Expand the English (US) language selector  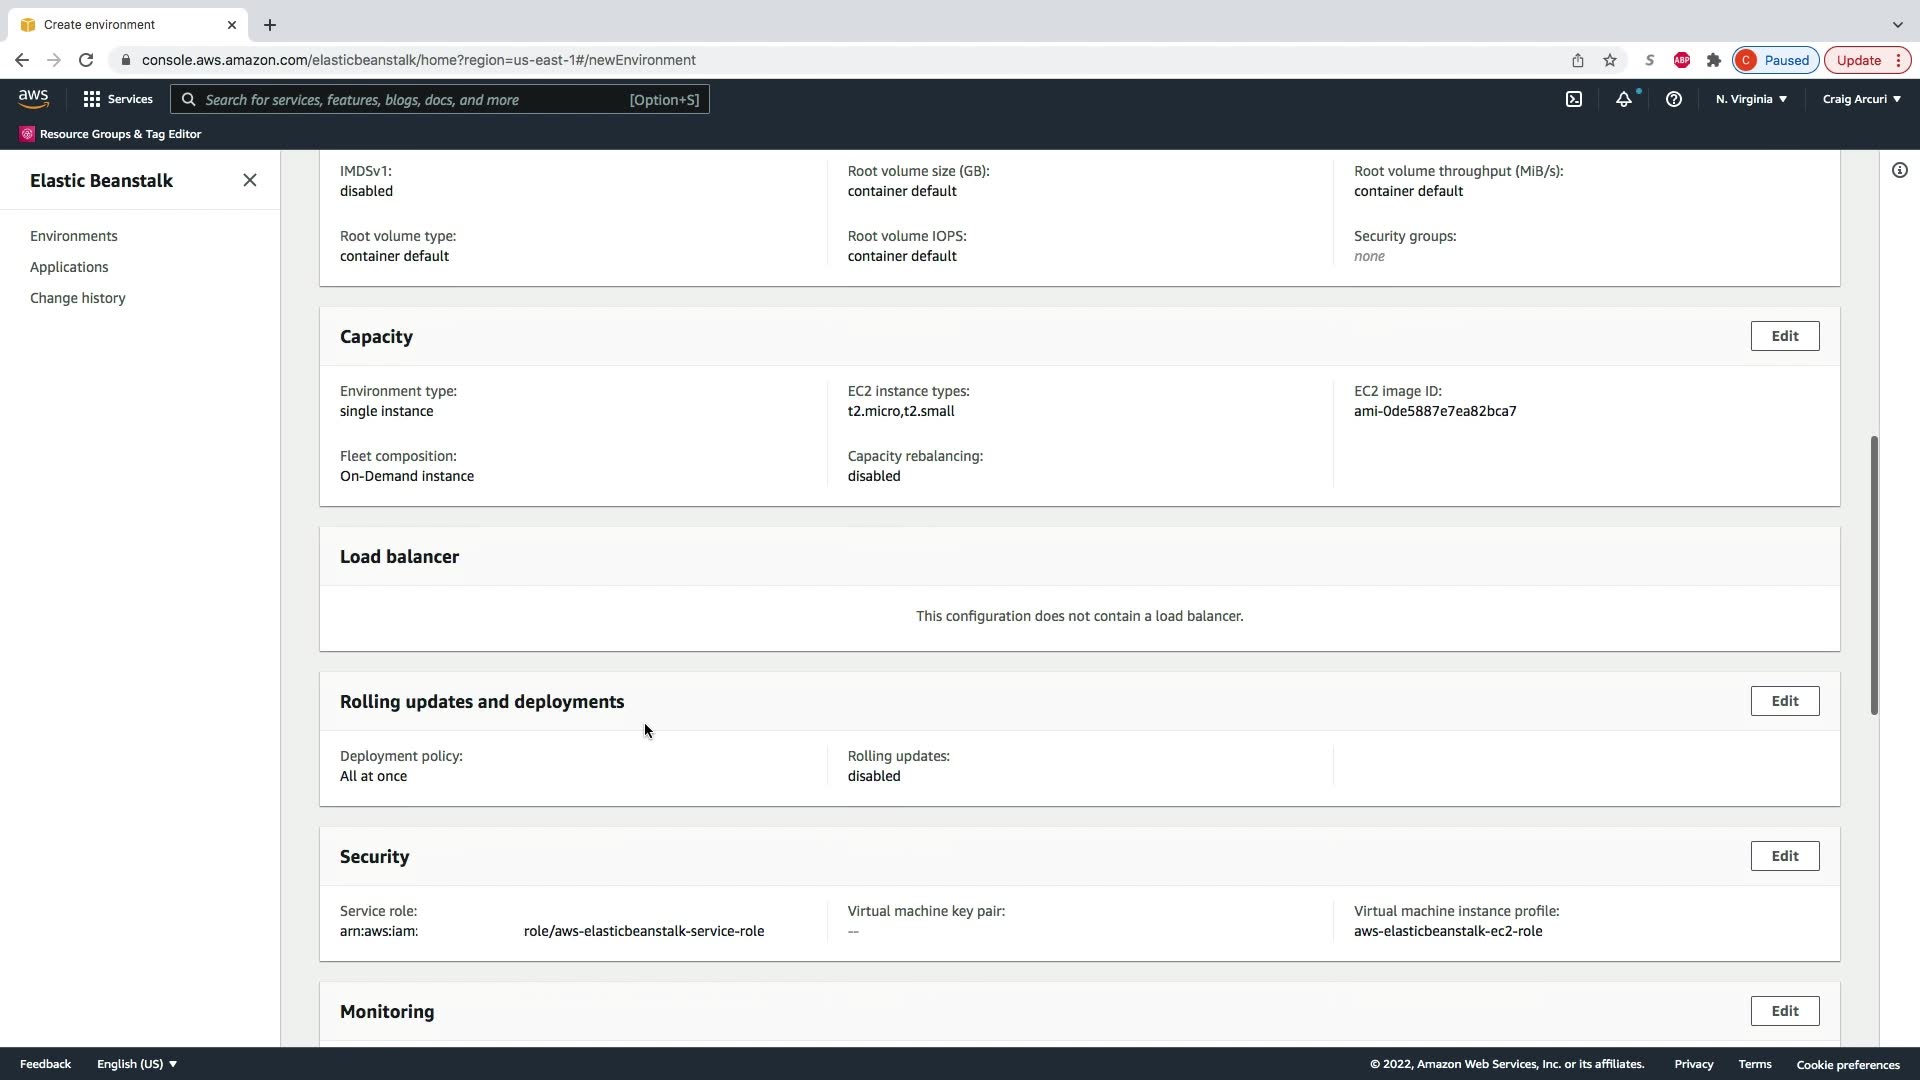(137, 1064)
